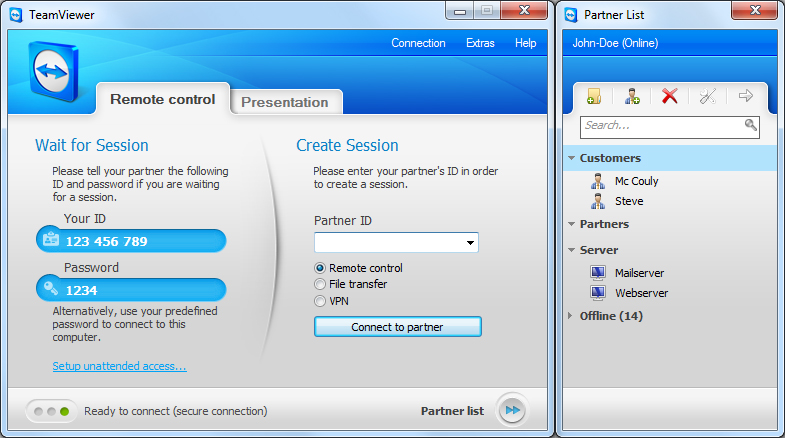Select the Mailserver entry name
Viewport: 785px width, 438px height.
click(639, 273)
